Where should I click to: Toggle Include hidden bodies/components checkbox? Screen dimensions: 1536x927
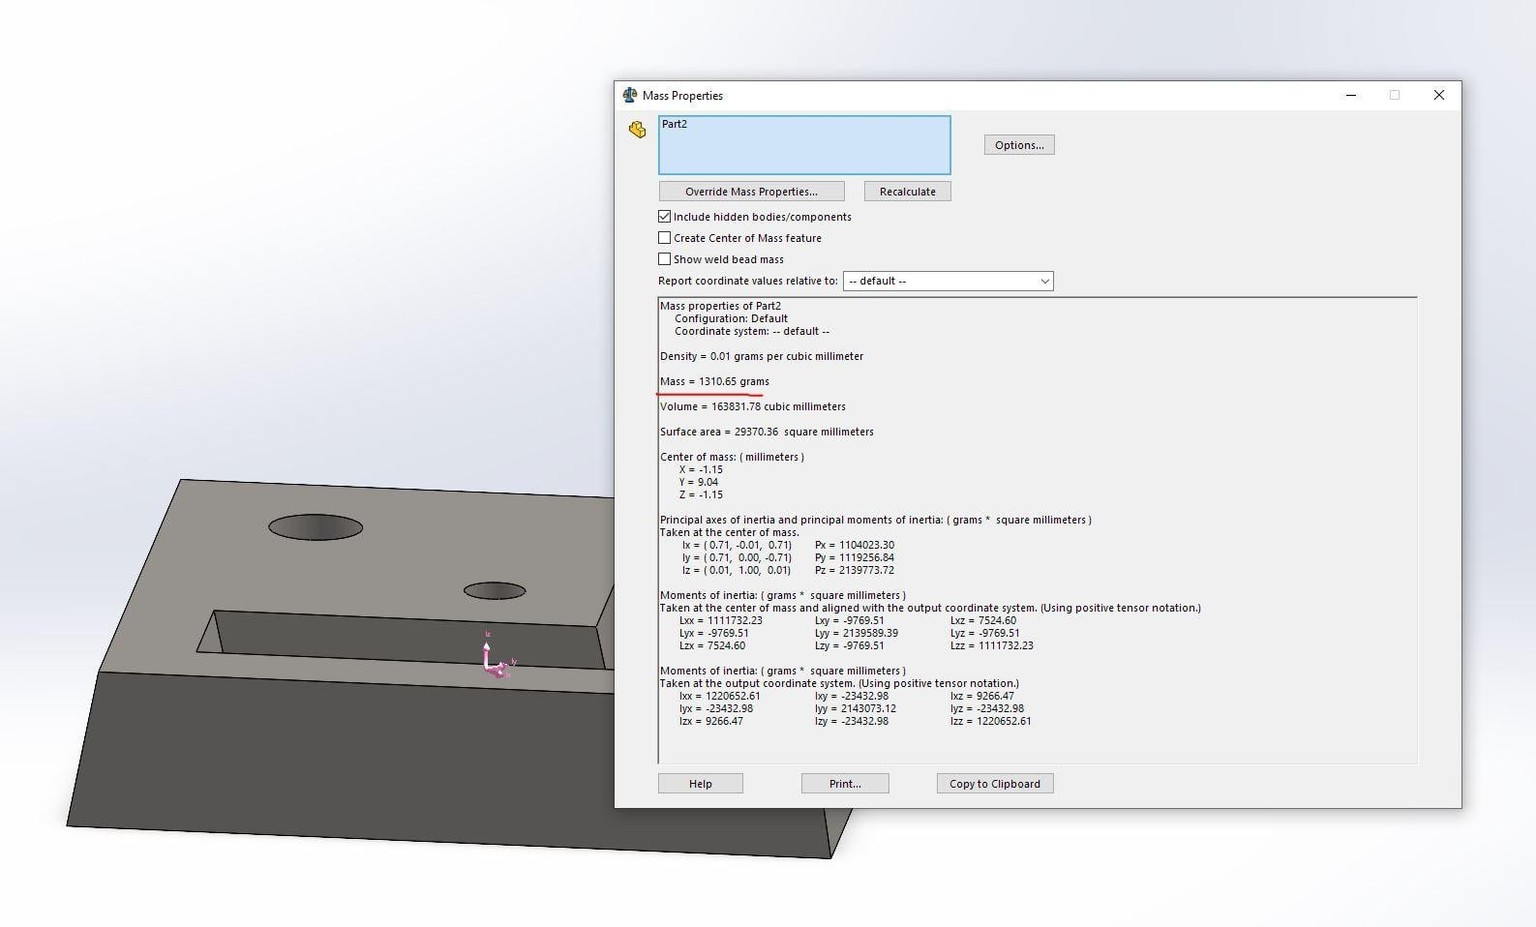[x=664, y=216]
